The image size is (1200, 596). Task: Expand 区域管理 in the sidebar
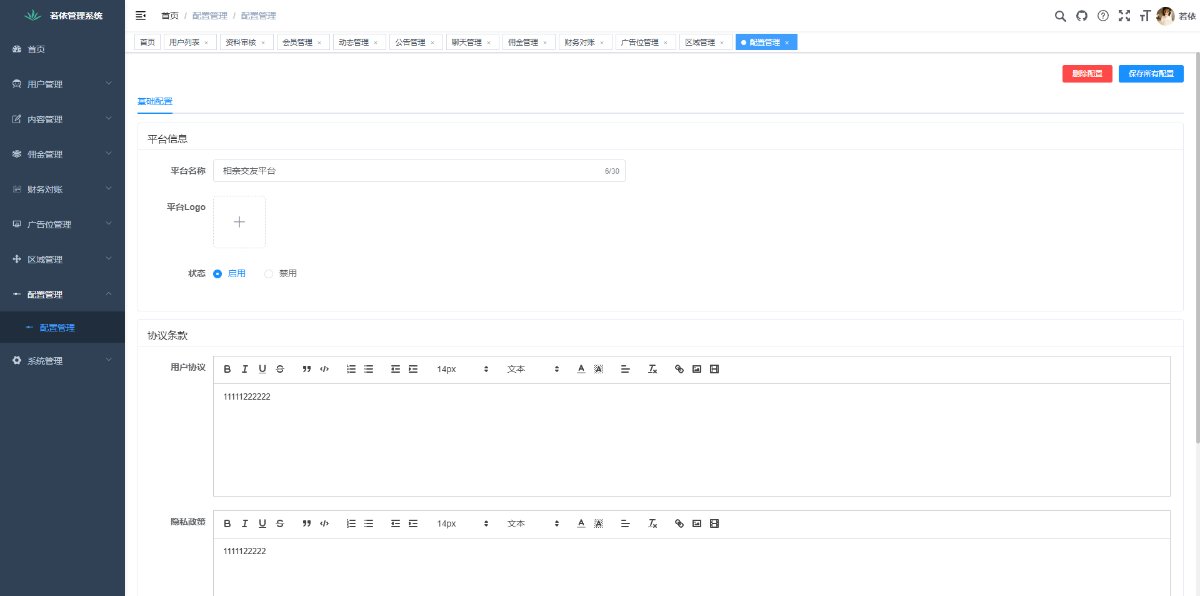[62, 259]
